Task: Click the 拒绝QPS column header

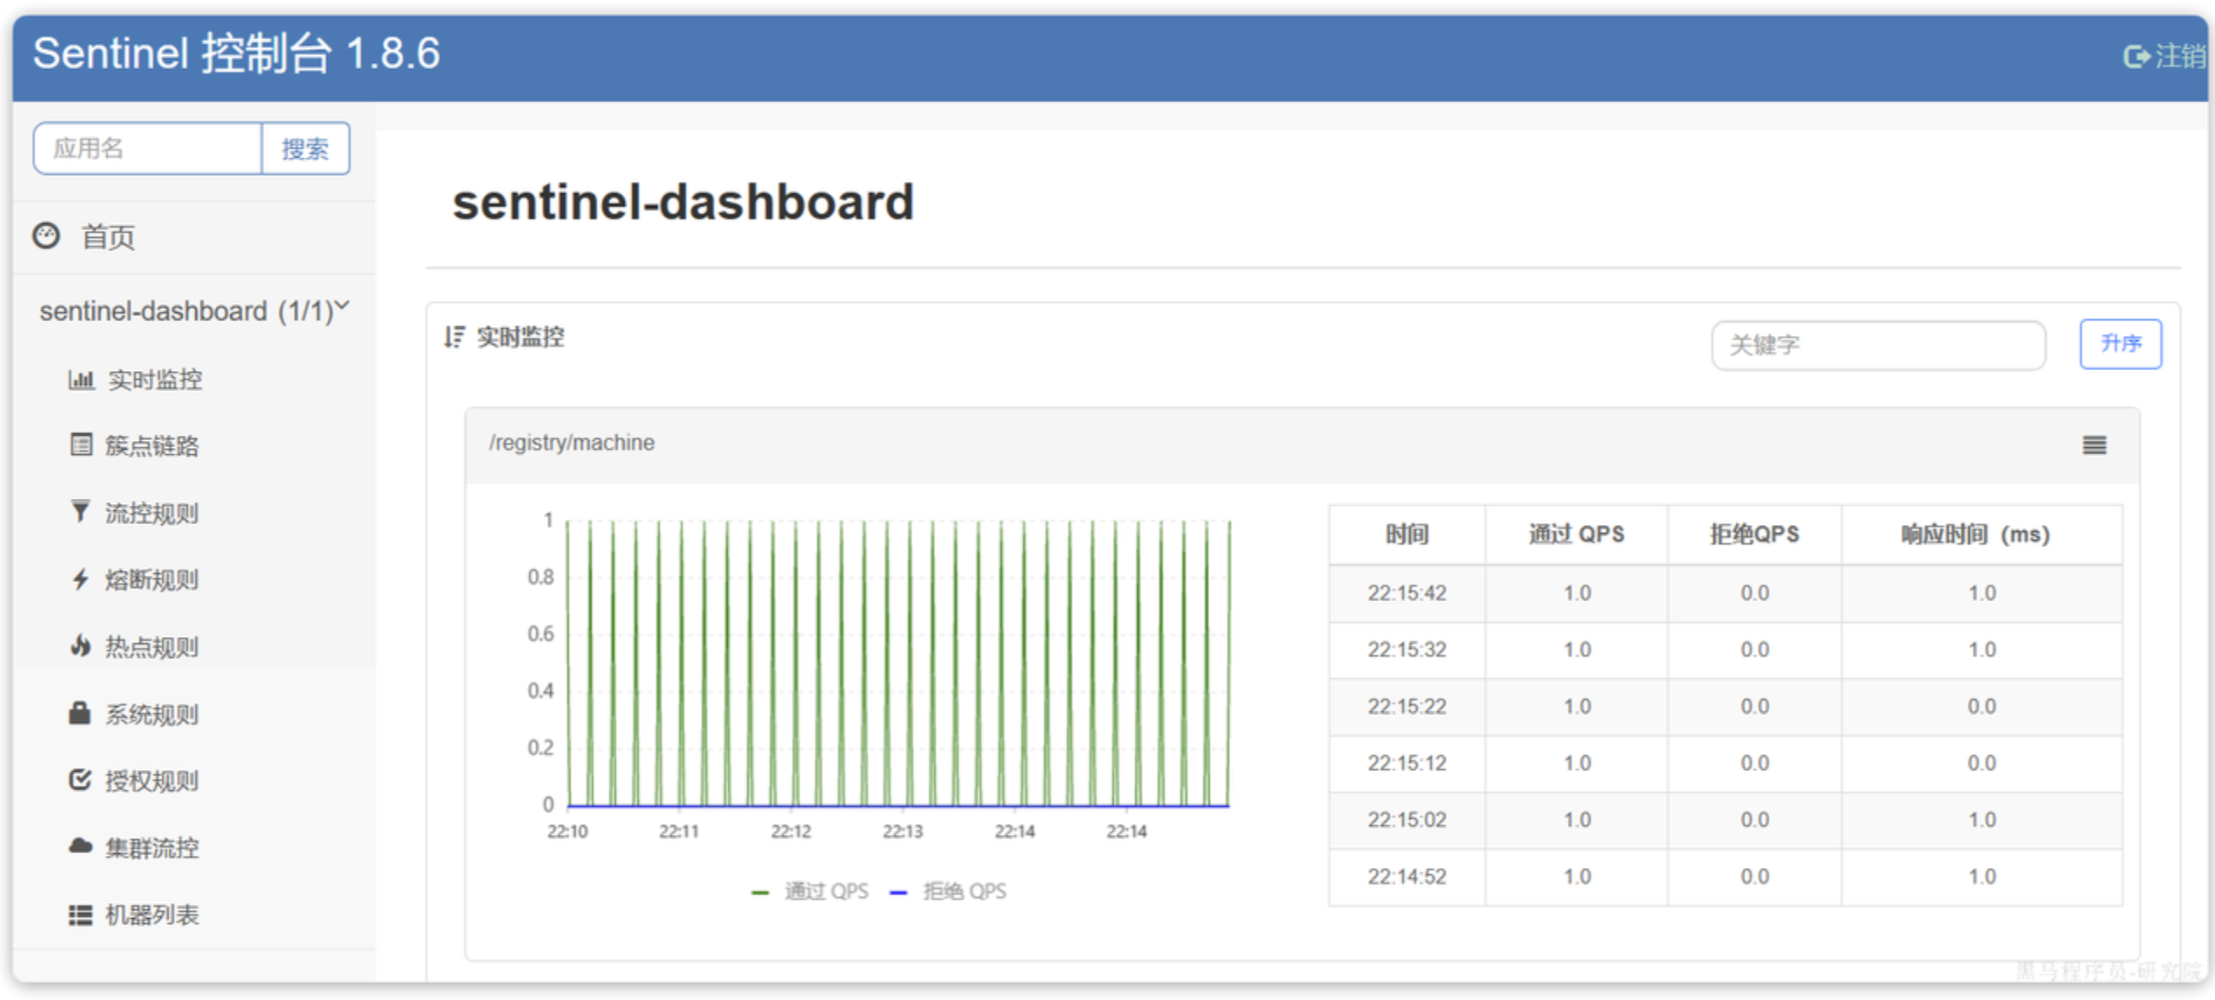Action: 1755,534
